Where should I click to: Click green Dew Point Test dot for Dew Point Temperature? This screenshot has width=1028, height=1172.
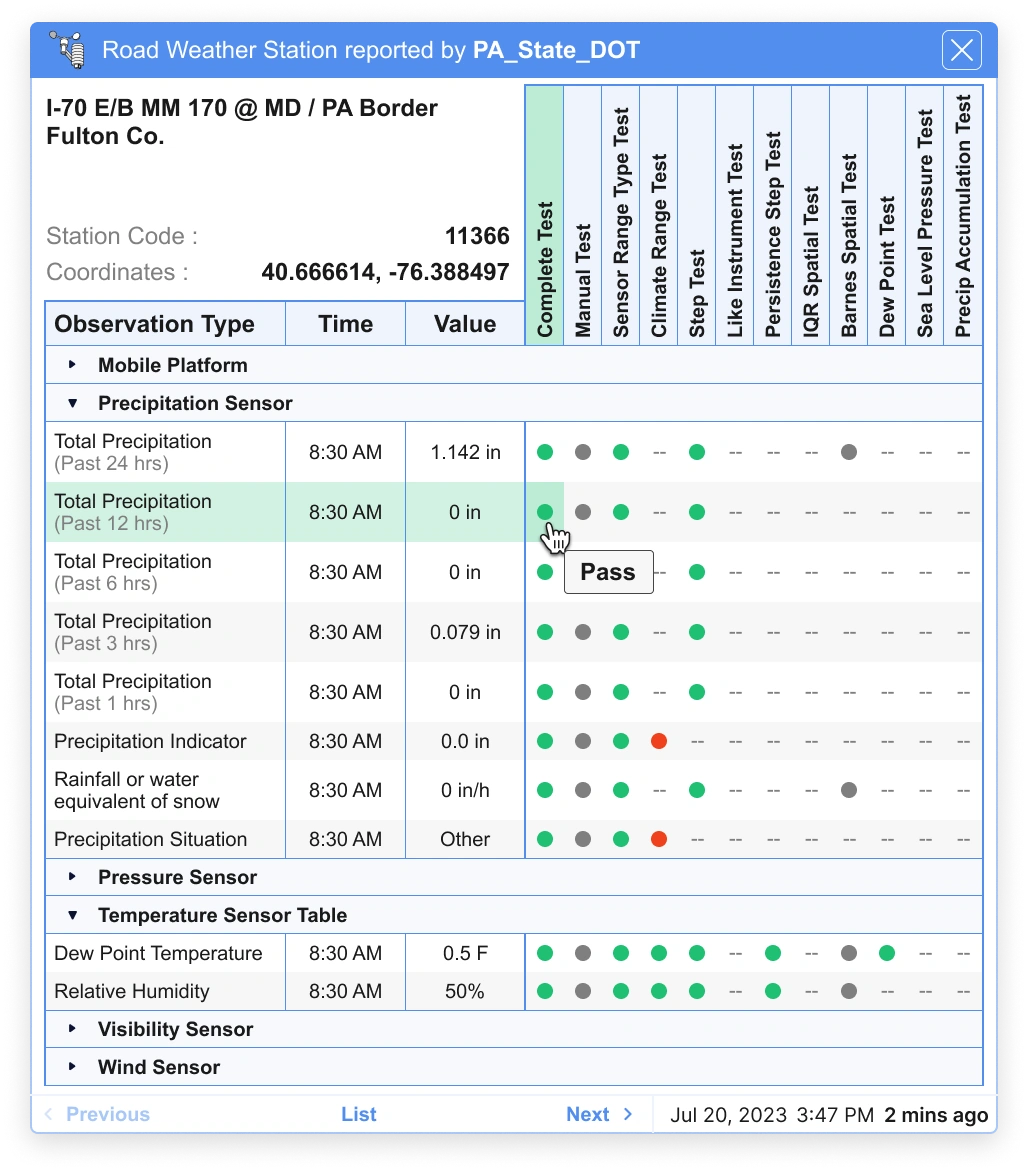click(886, 953)
